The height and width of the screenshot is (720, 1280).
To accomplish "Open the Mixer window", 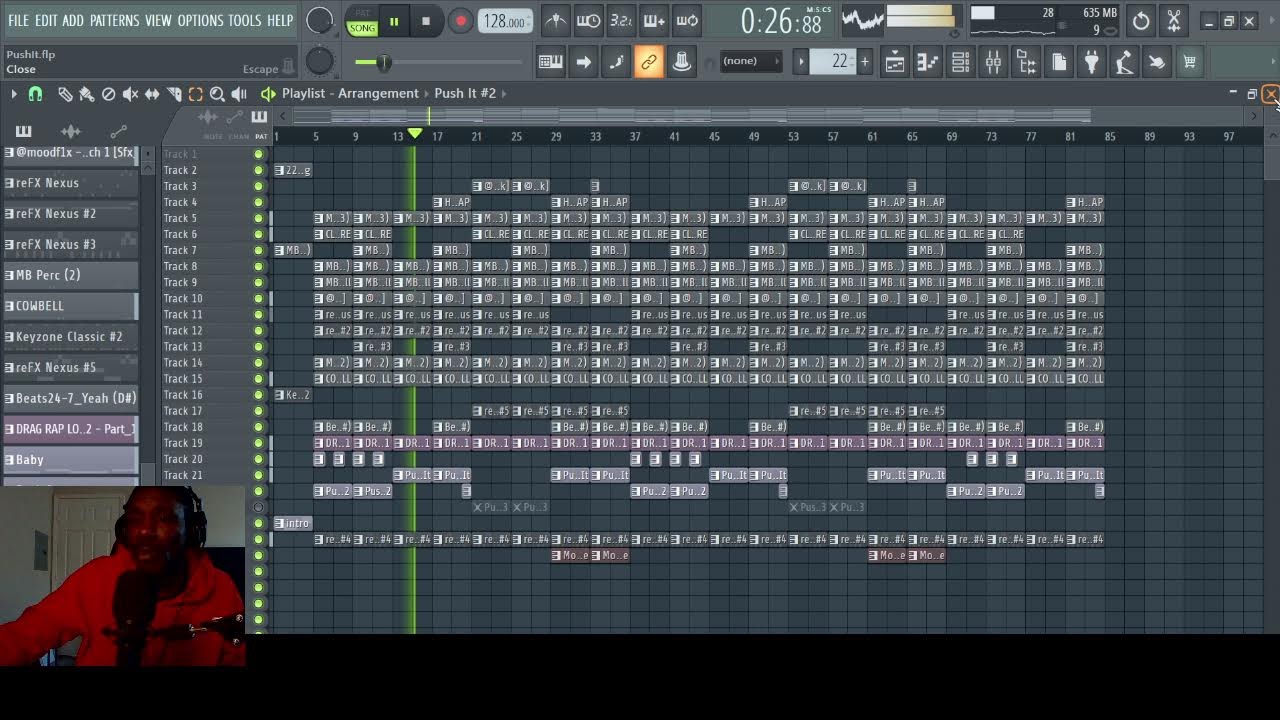I will coord(993,62).
